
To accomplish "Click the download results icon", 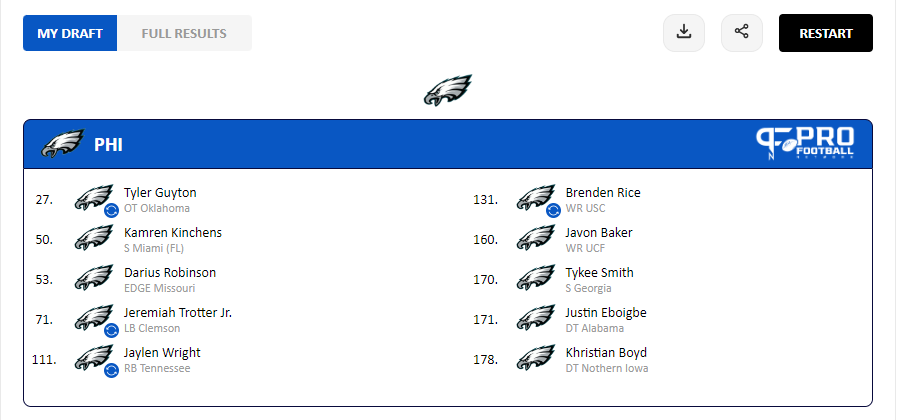I will (684, 33).
